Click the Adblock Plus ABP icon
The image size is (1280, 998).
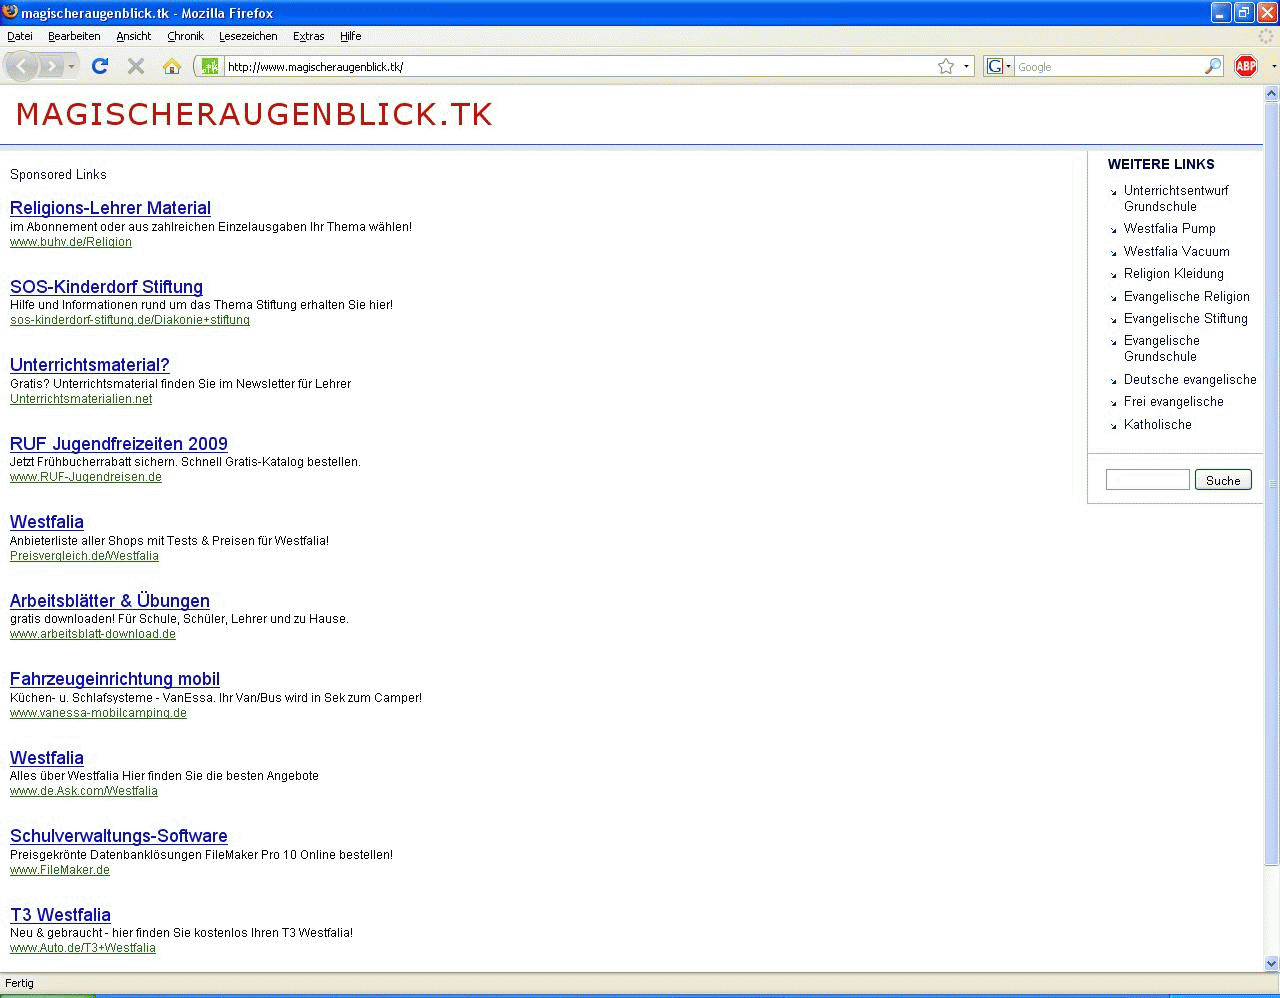(1246, 66)
